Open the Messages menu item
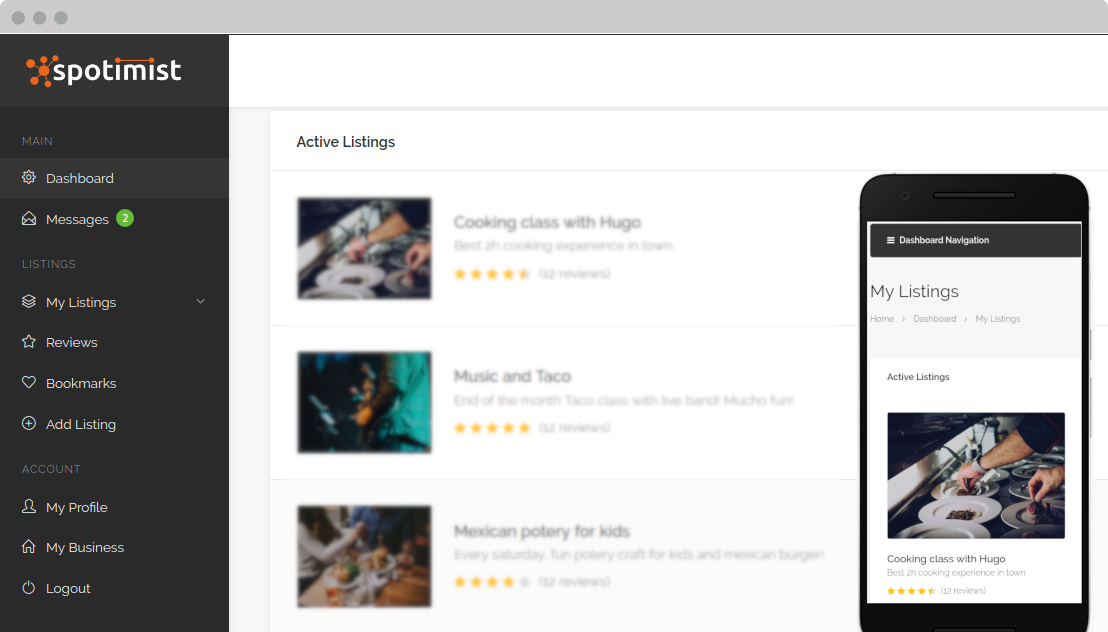The width and height of the screenshot is (1108, 632). pyautogui.click(x=77, y=219)
